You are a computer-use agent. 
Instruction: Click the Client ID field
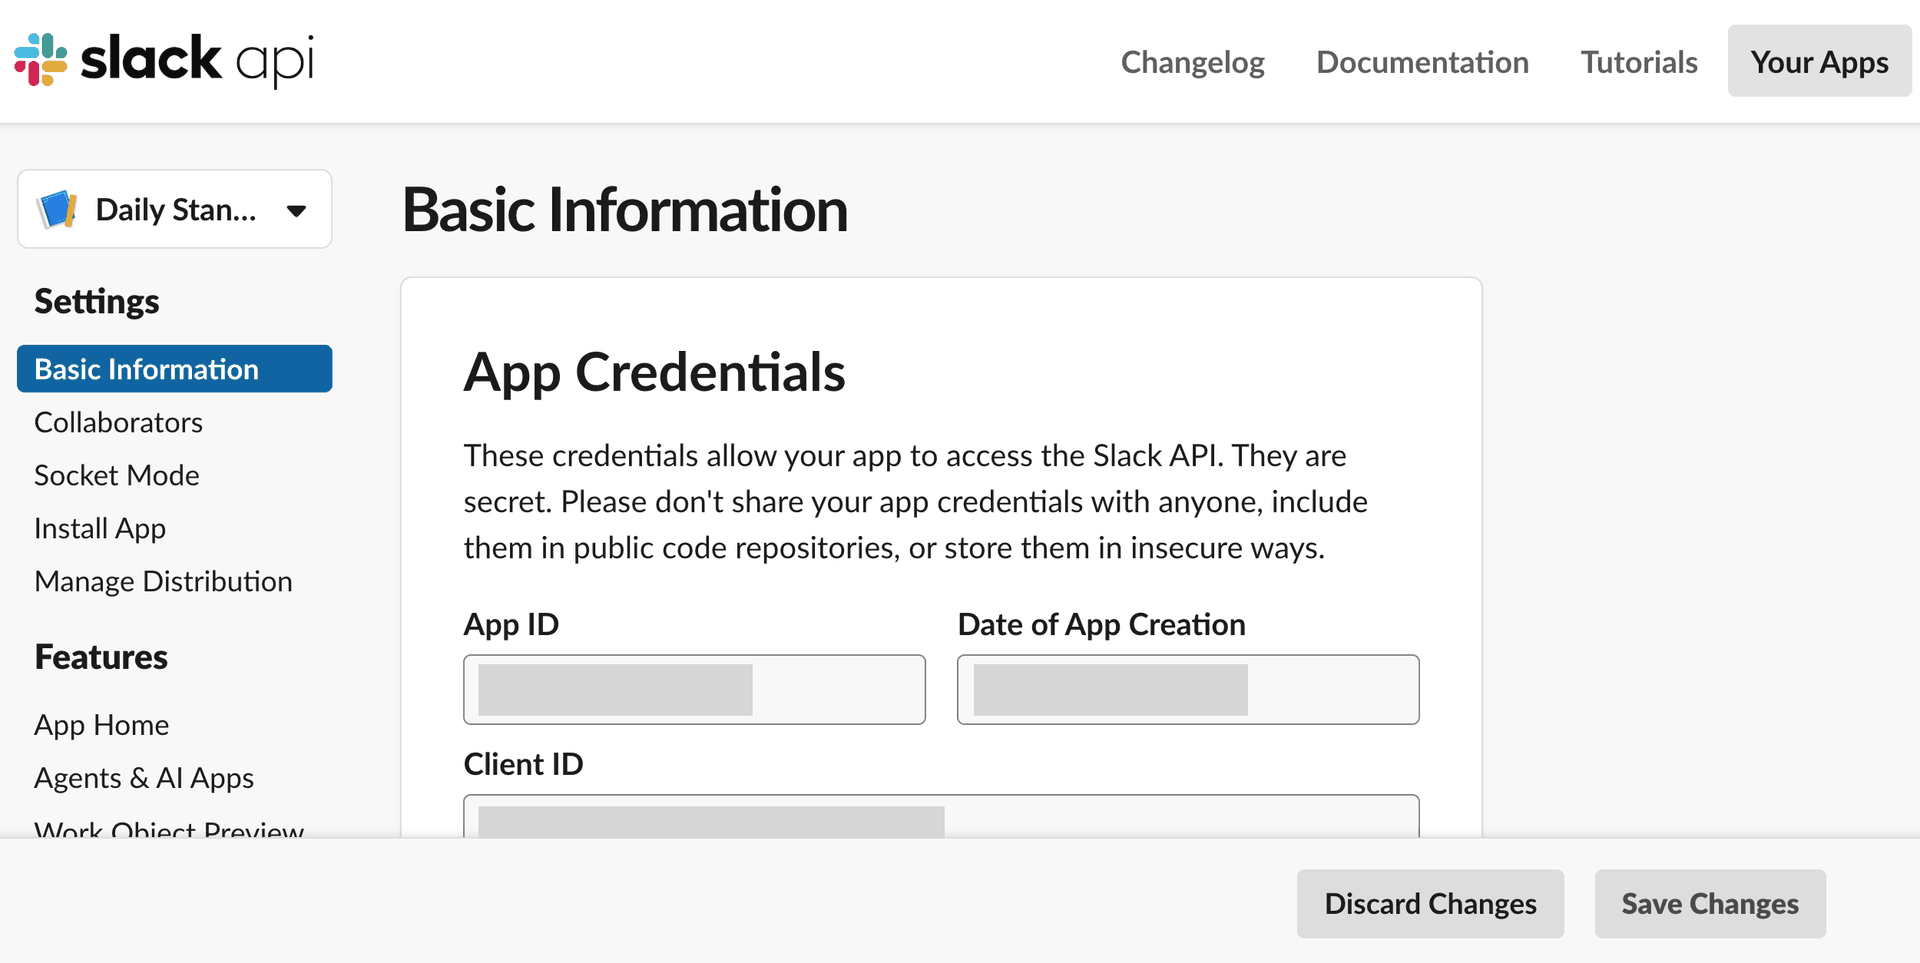pyautogui.click(x=941, y=816)
